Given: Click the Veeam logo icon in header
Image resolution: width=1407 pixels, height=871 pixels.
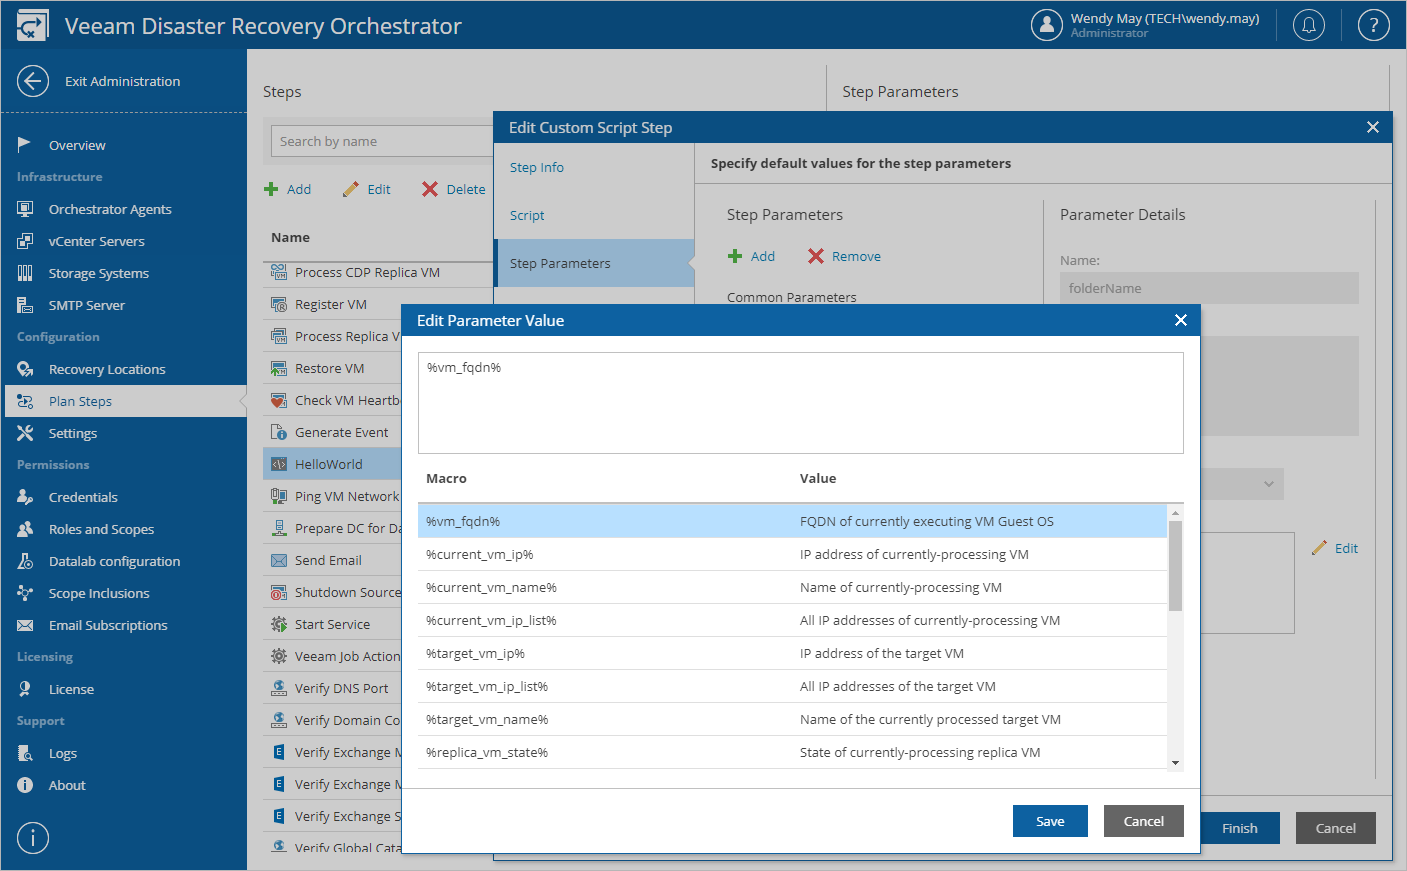Looking at the screenshot, I should (32, 26).
